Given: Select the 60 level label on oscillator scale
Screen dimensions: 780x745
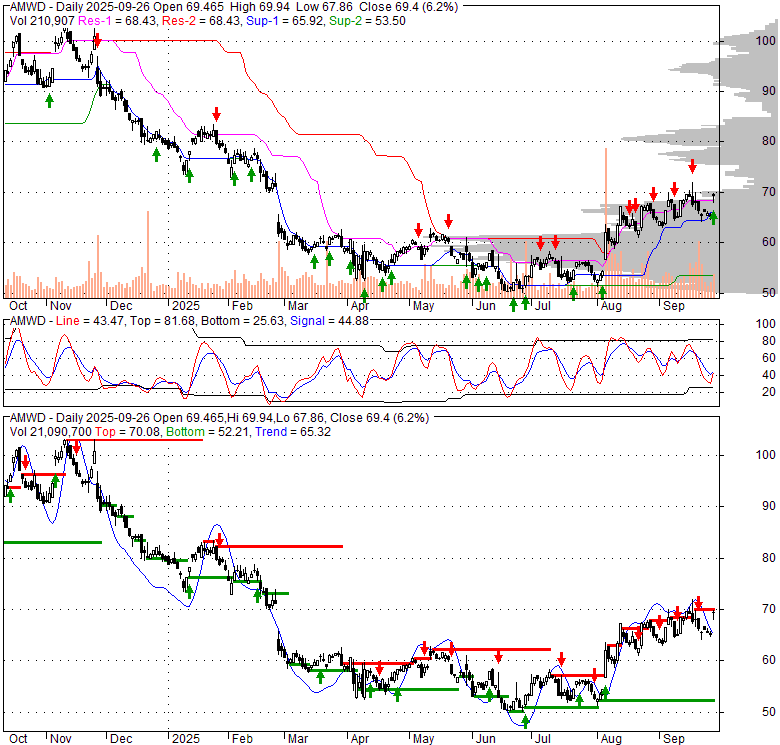Looking at the screenshot, I should click(769, 358).
